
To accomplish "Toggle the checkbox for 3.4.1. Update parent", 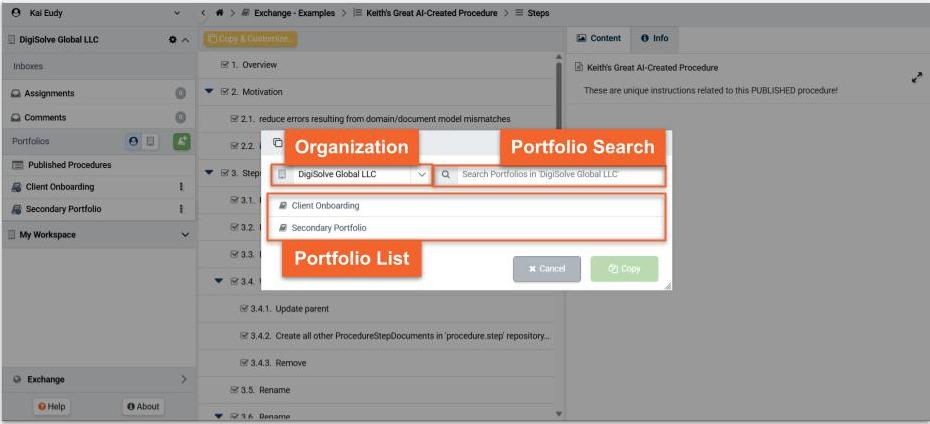I will [244, 309].
